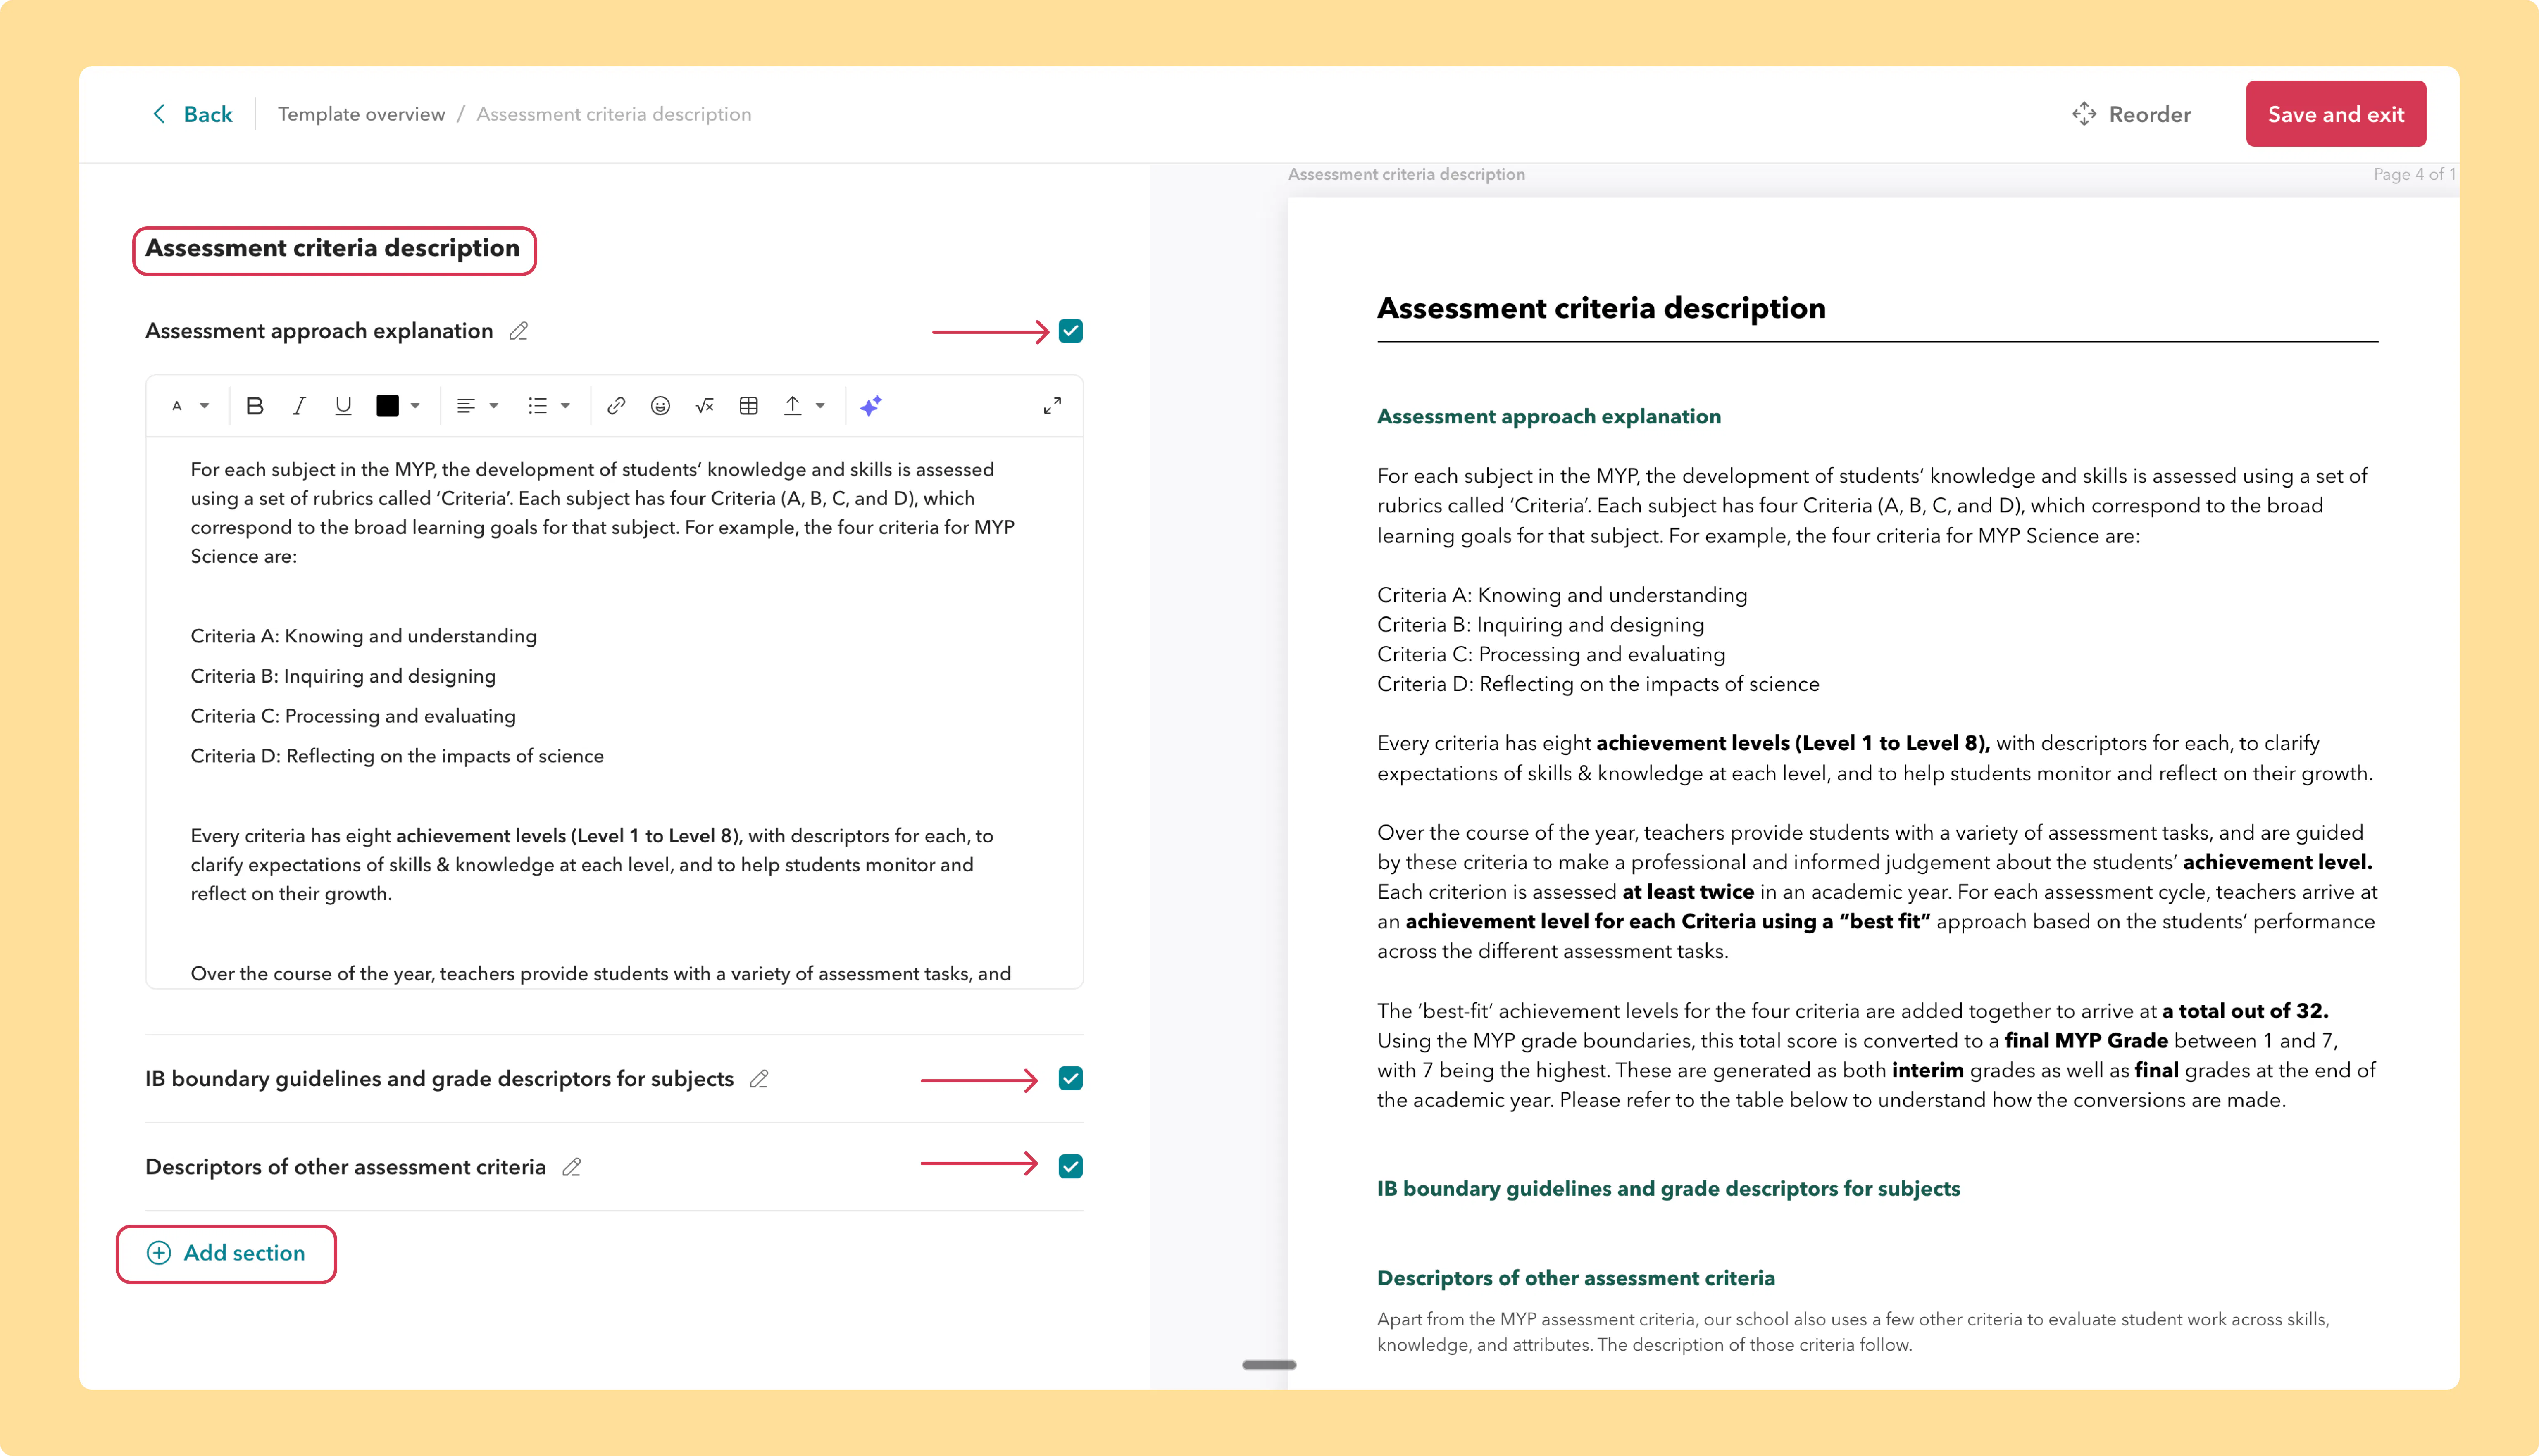The height and width of the screenshot is (1456, 2539).
Task: Click the font size 'A' icon
Action: click(x=177, y=406)
